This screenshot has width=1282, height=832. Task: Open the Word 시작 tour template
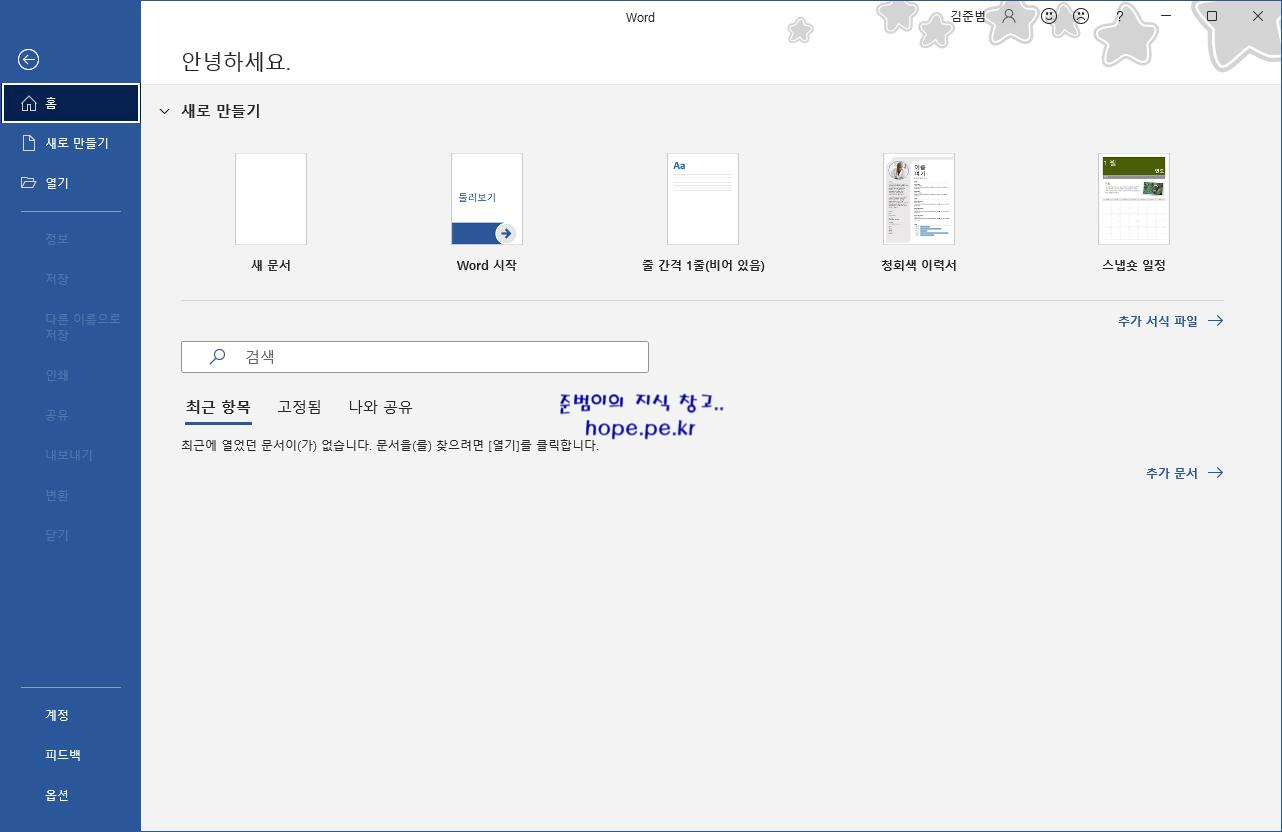[x=487, y=199]
